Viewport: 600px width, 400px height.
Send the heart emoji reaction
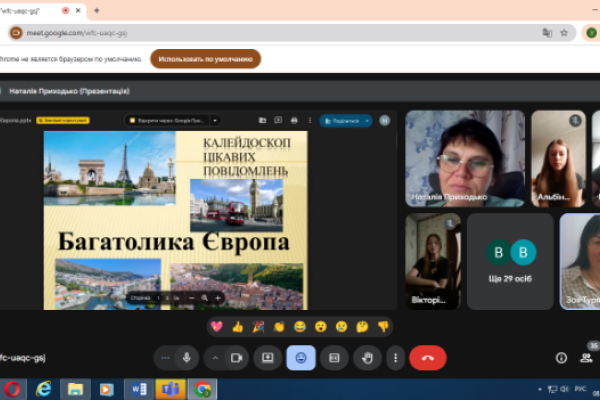click(215, 326)
